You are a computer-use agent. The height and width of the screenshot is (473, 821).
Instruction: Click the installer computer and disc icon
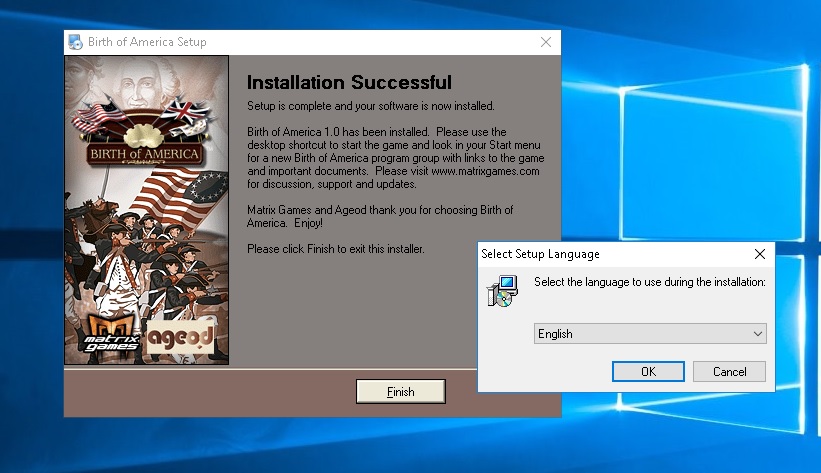coord(502,291)
